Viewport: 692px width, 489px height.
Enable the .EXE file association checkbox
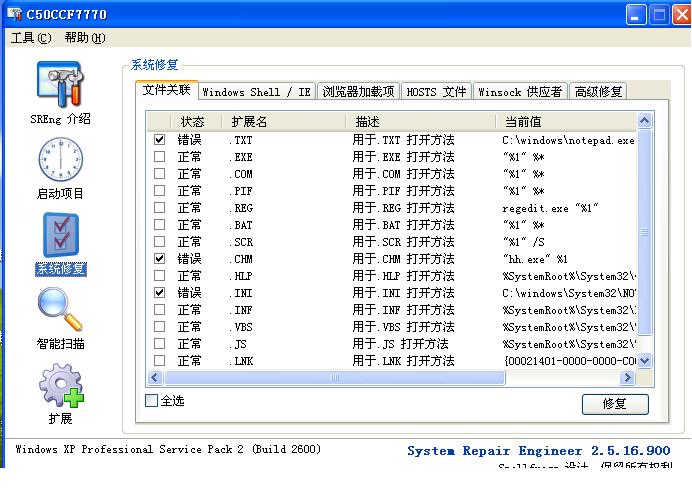pyautogui.click(x=159, y=158)
